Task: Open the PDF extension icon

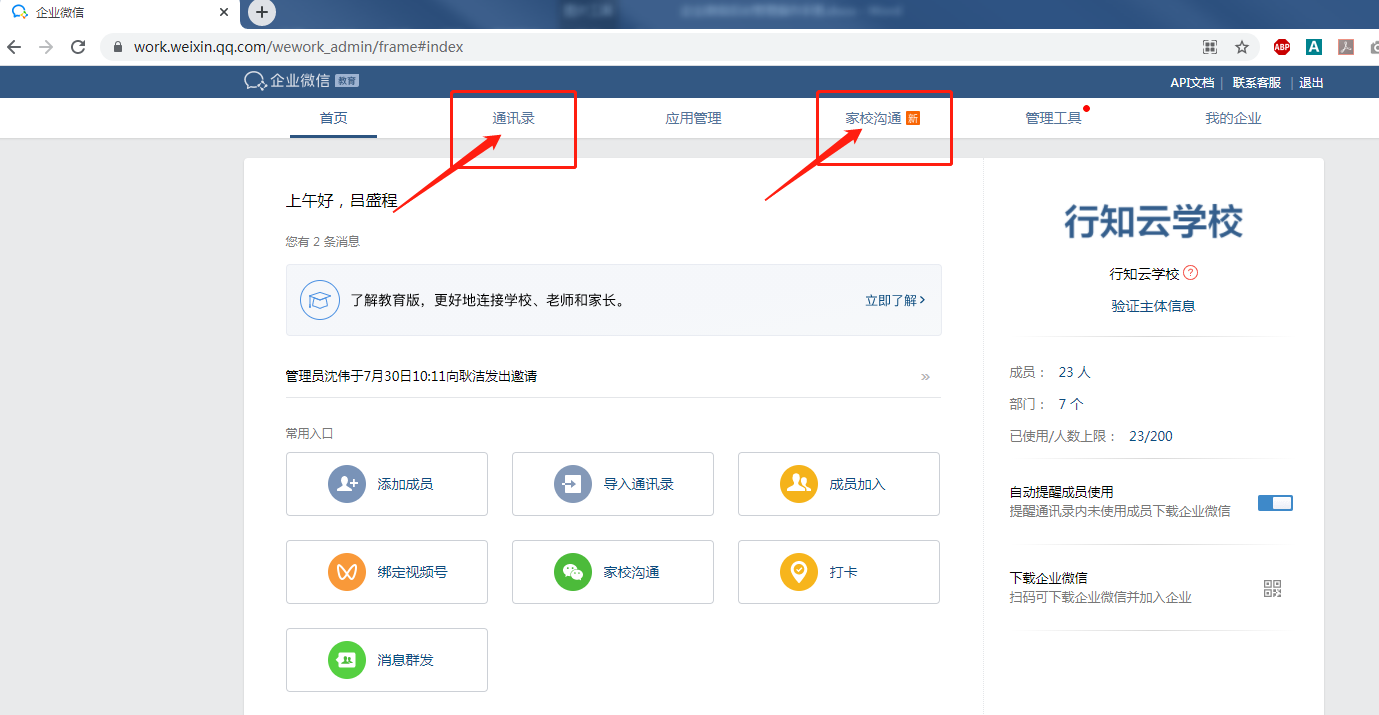Action: (1346, 47)
